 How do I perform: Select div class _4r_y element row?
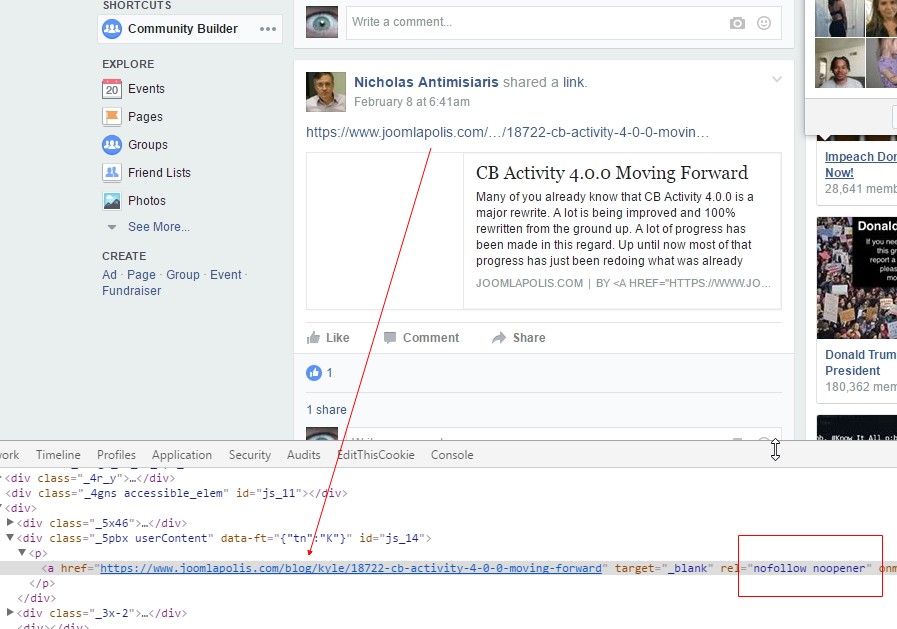[x=90, y=478]
